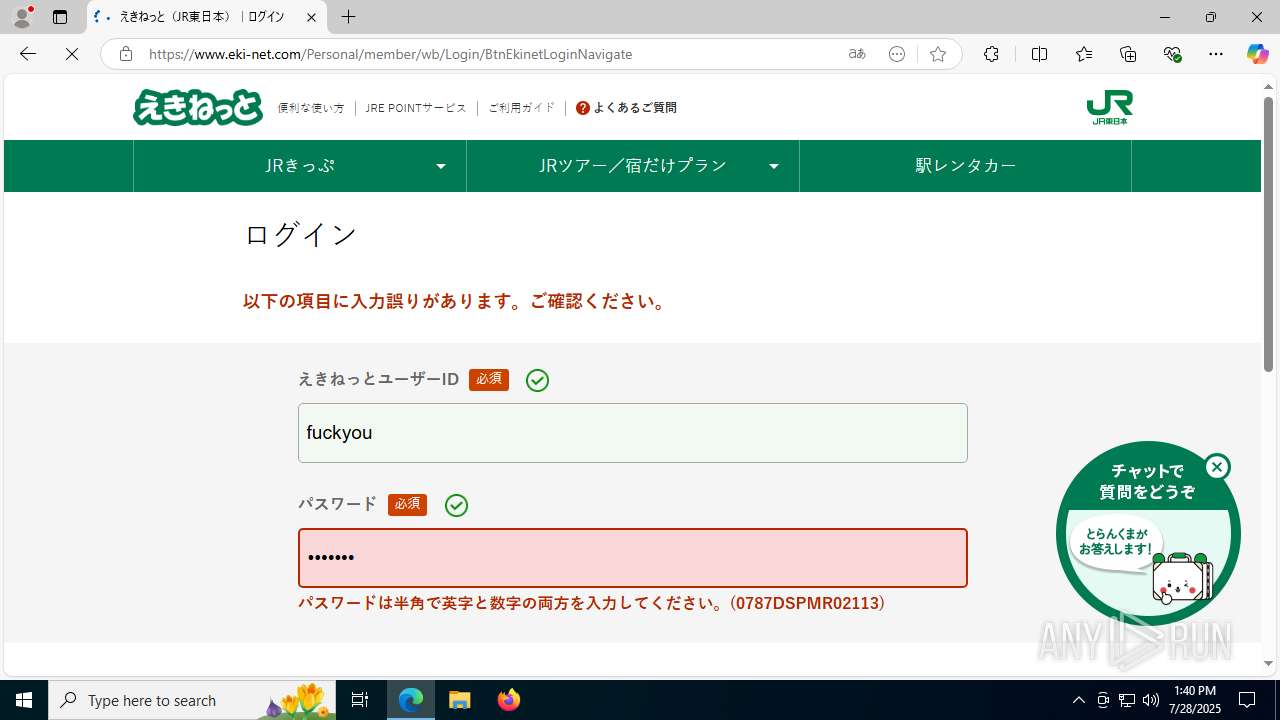Click the Edge taskbar icon
The height and width of the screenshot is (720, 1280).
[x=411, y=700]
